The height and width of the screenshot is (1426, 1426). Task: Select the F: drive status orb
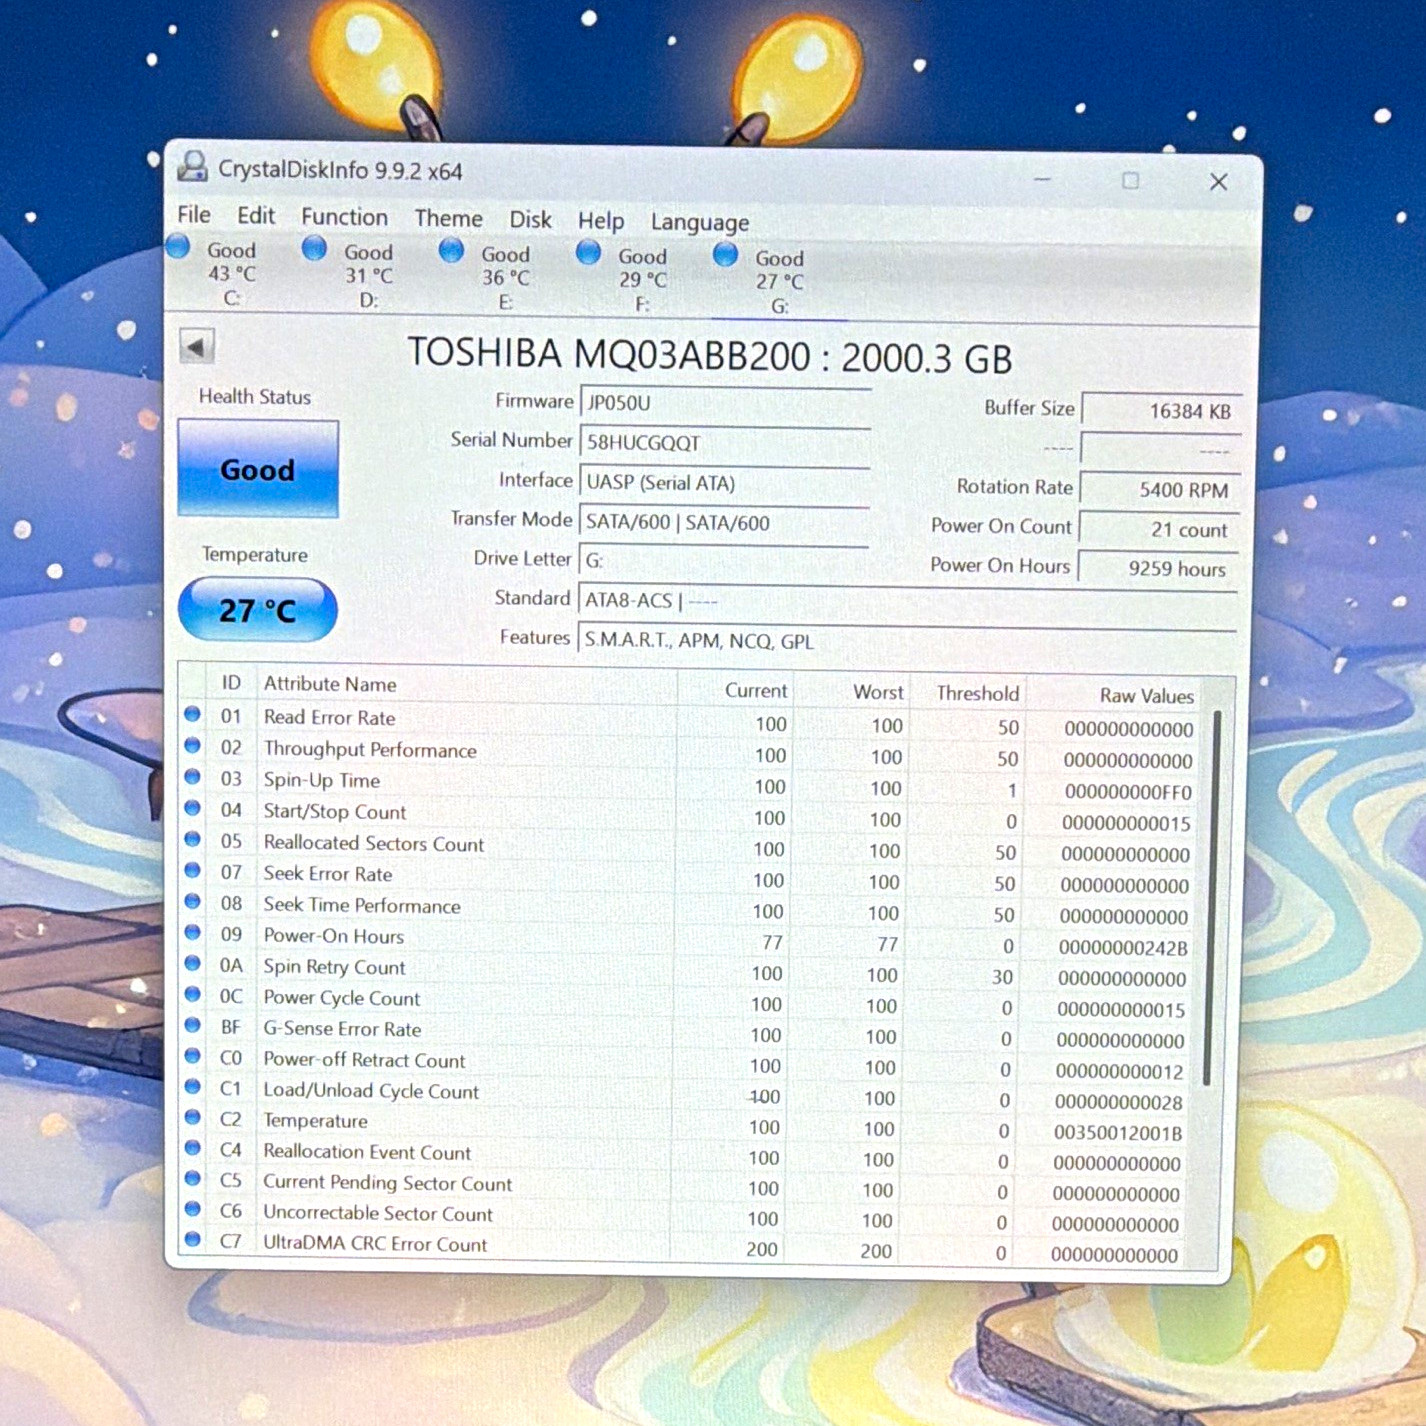(x=588, y=253)
